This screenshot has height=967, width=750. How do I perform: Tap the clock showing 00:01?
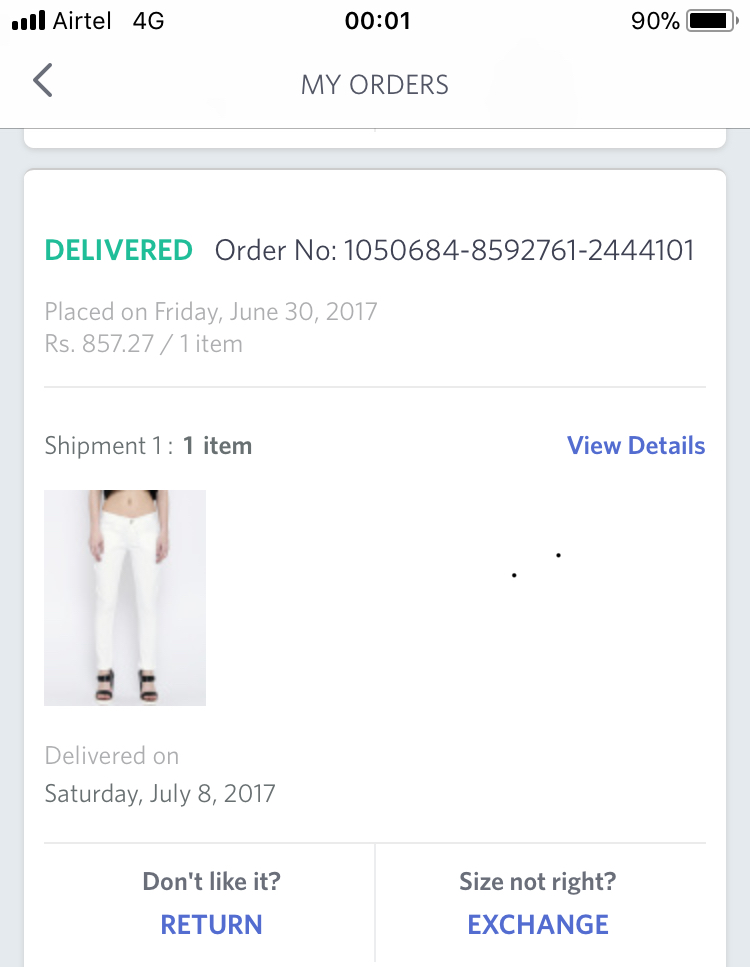[377, 21]
